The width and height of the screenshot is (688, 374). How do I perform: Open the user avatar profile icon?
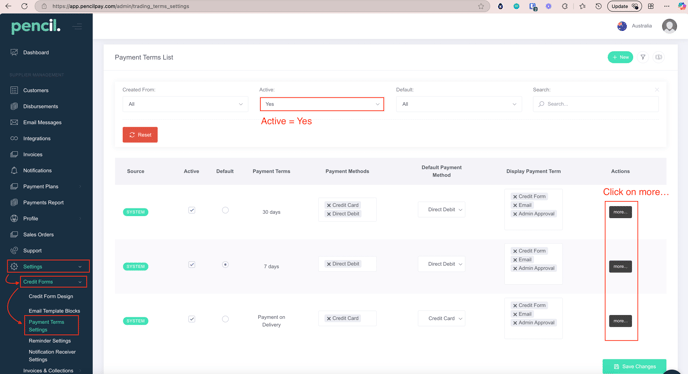(669, 26)
